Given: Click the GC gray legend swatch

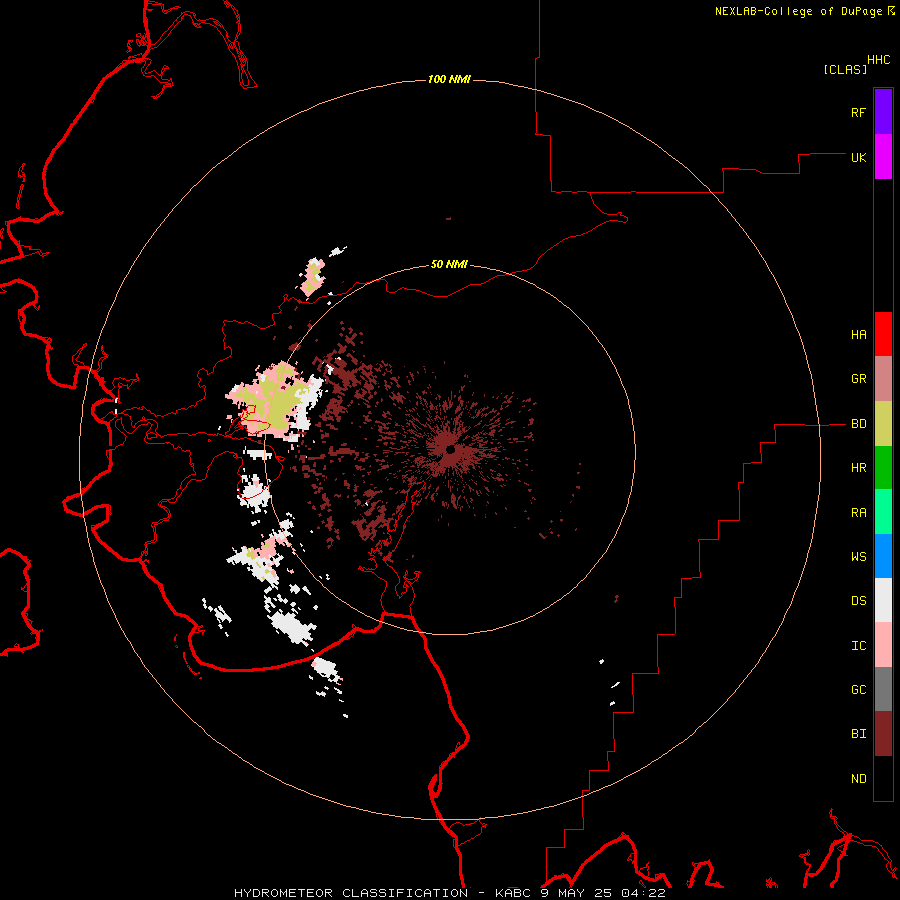Looking at the screenshot, I should pyautogui.click(x=883, y=689).
